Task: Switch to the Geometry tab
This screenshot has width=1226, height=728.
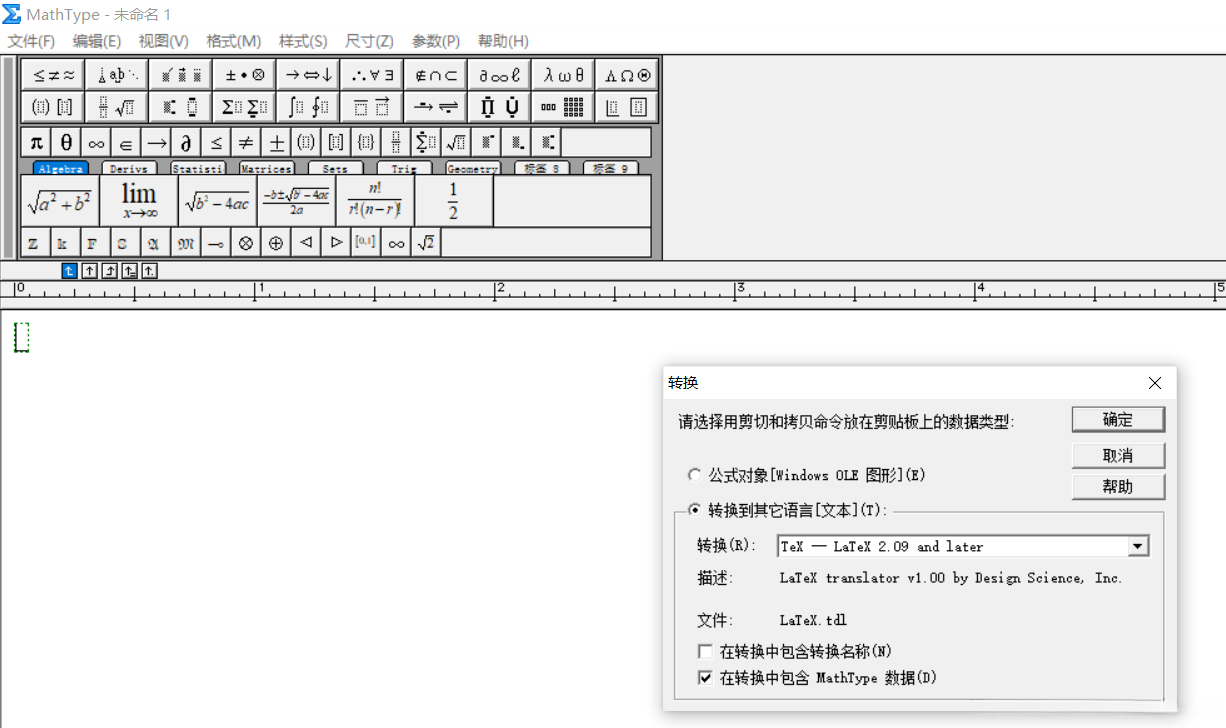Action: pyautogui.click(x=471, y=168)
